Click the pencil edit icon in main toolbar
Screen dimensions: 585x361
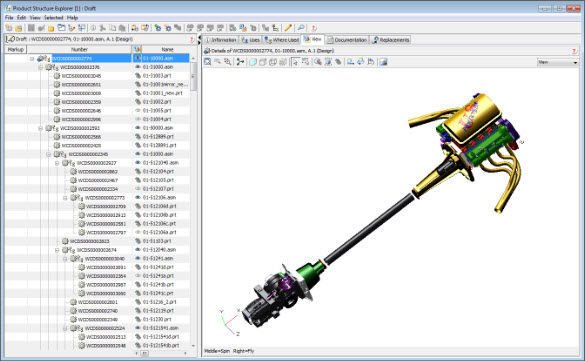288,28
